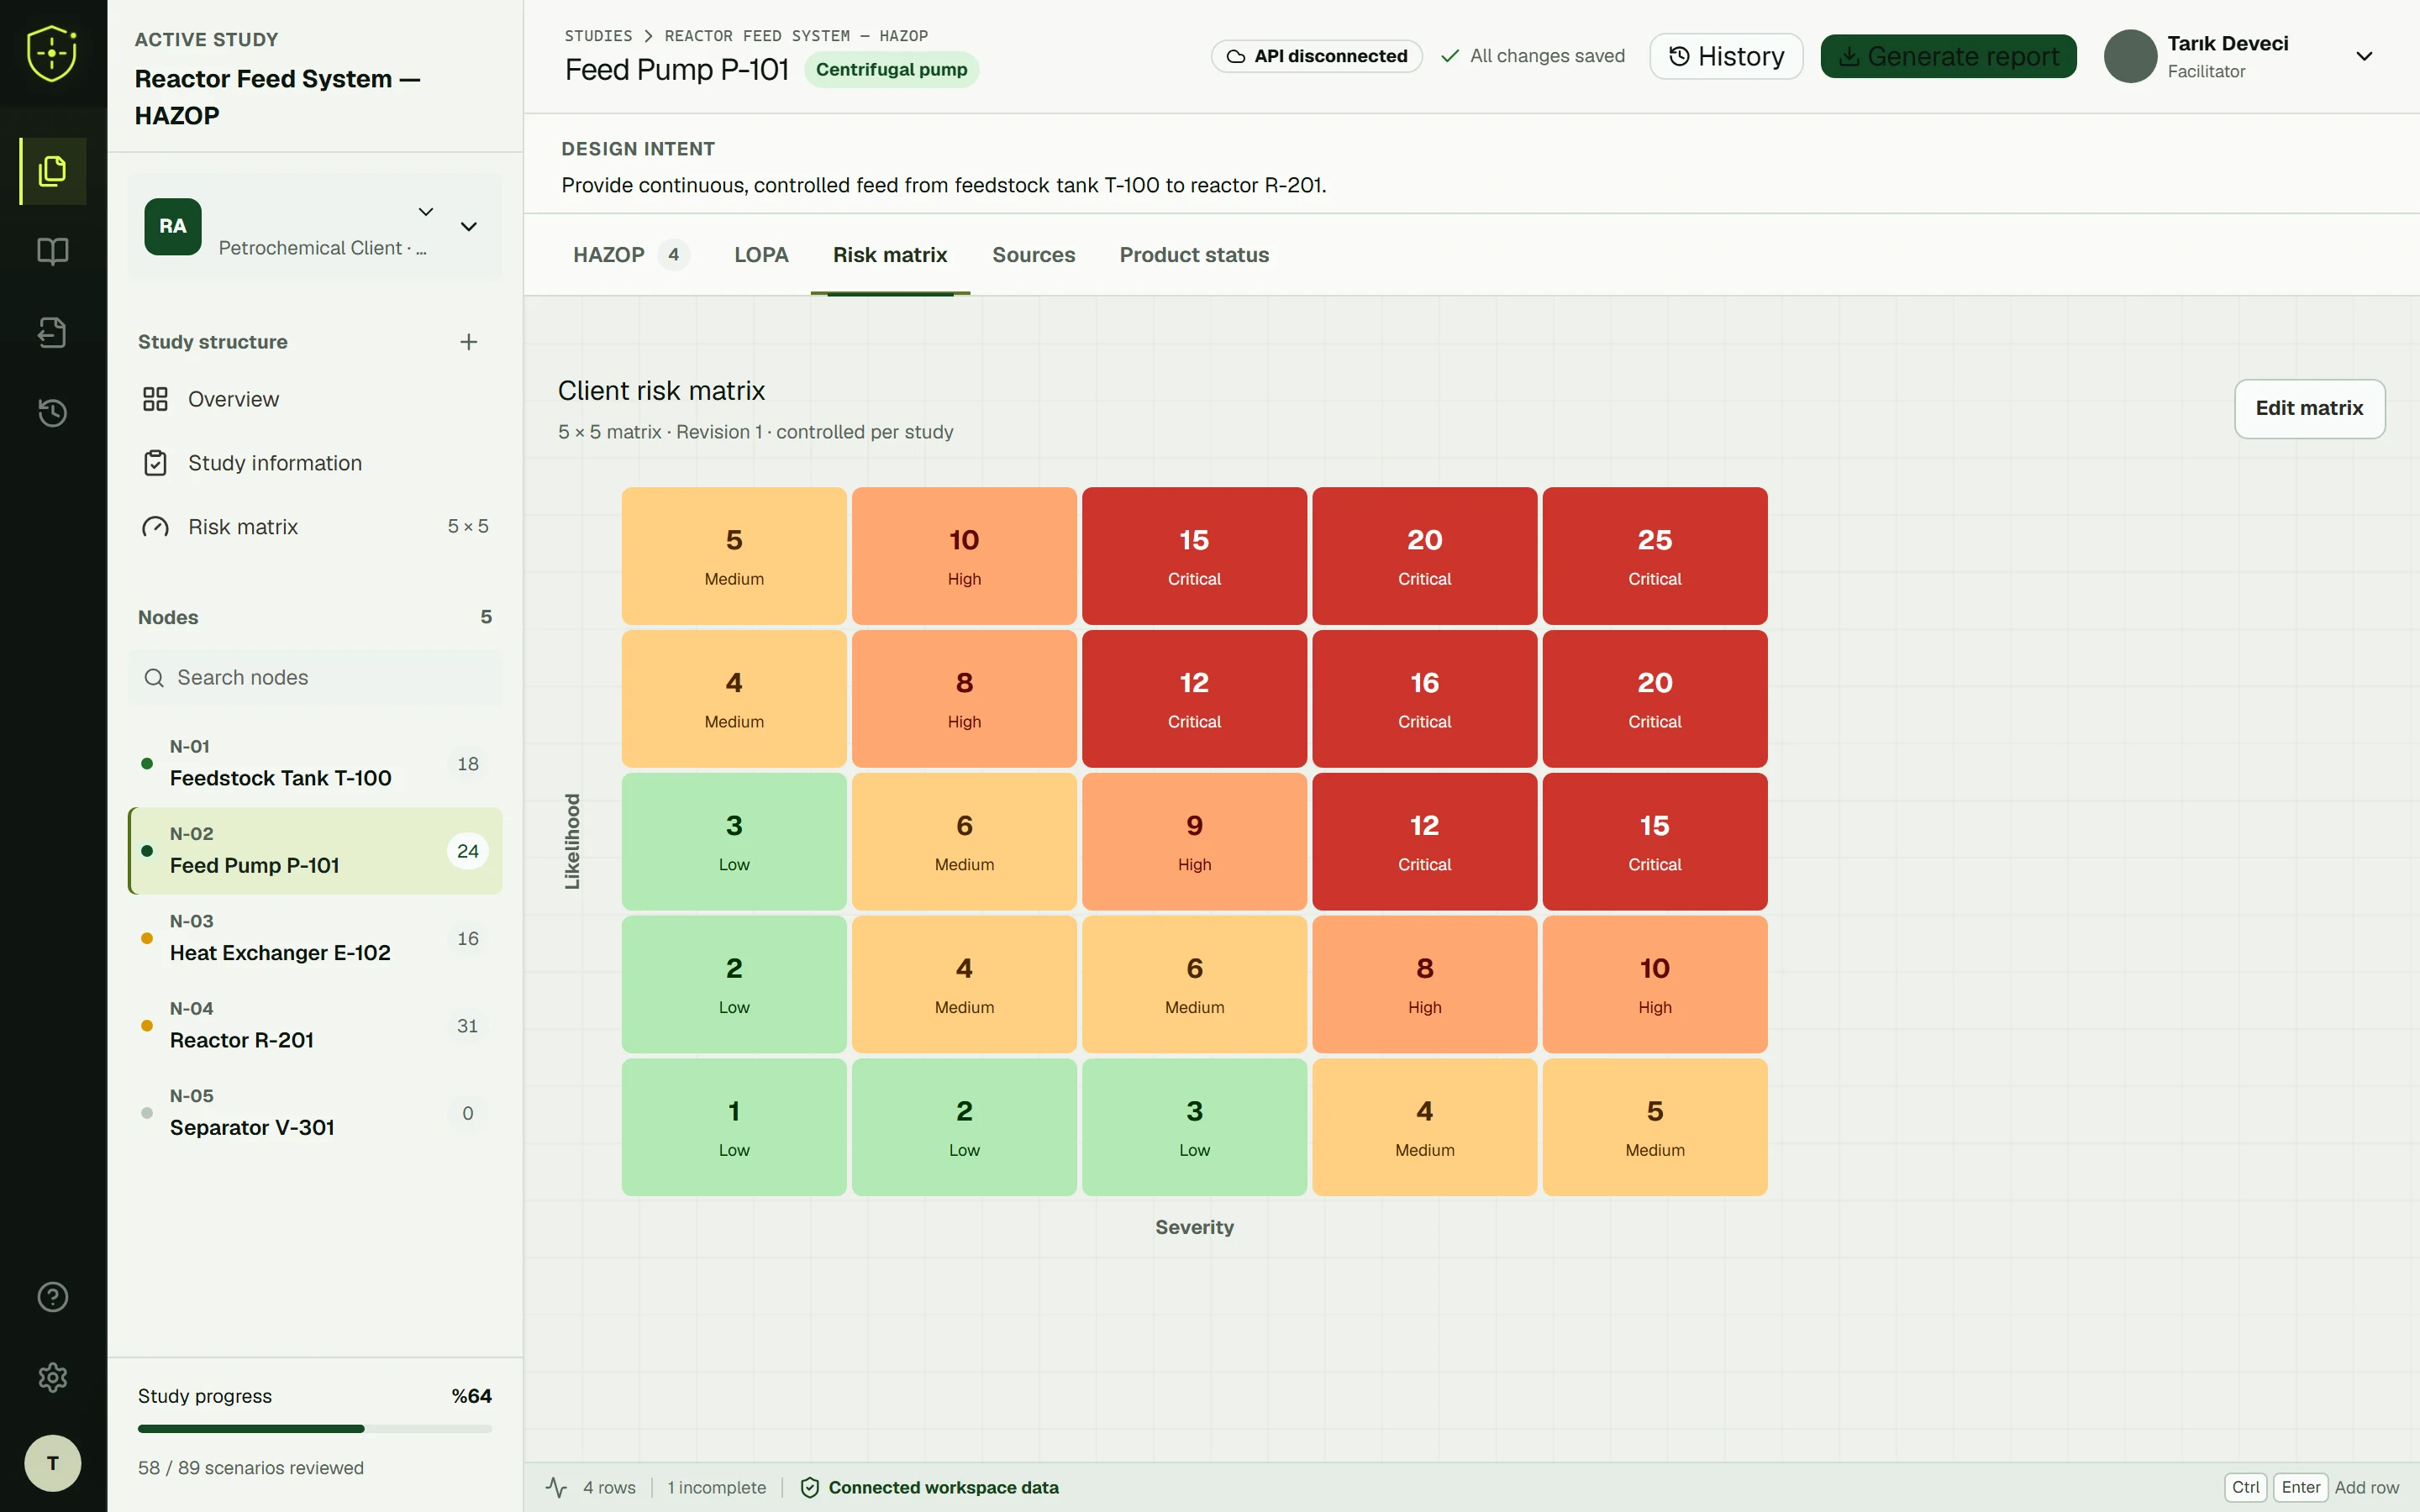Screen dimensions: 2420x1512
Task: Click the search magnifier icon in nodes
Action: (x=154, y=678)
